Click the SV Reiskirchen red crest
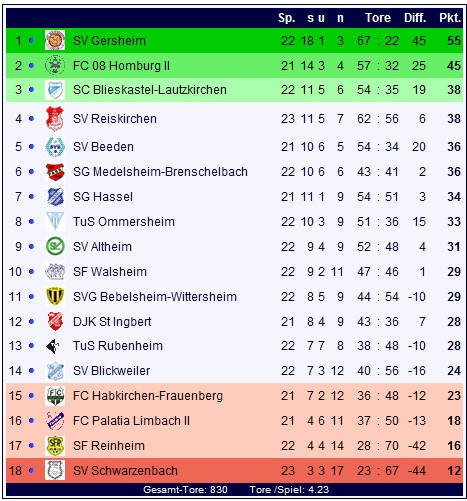This screenshot has width=467, height=501. click(55, 119)
